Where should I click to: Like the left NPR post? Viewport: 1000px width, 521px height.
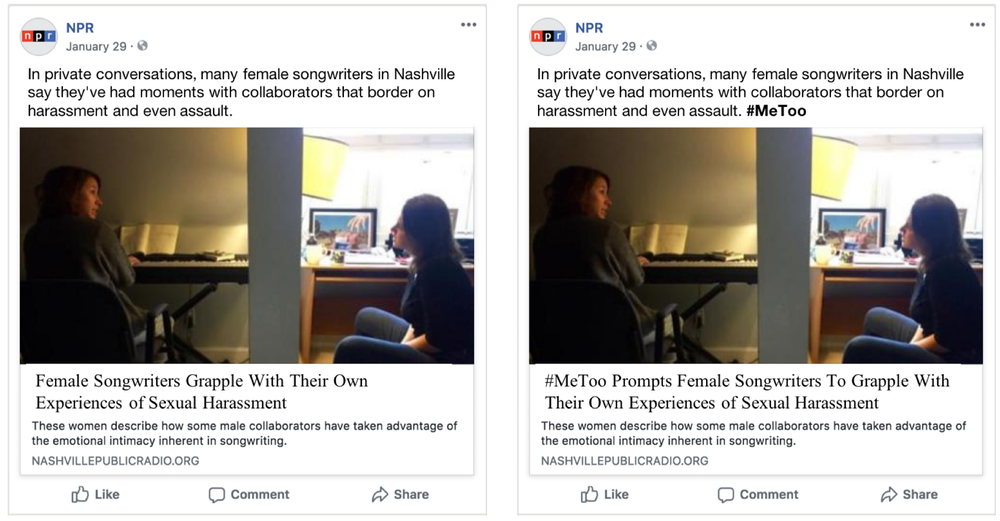click(x=95, y=494)
